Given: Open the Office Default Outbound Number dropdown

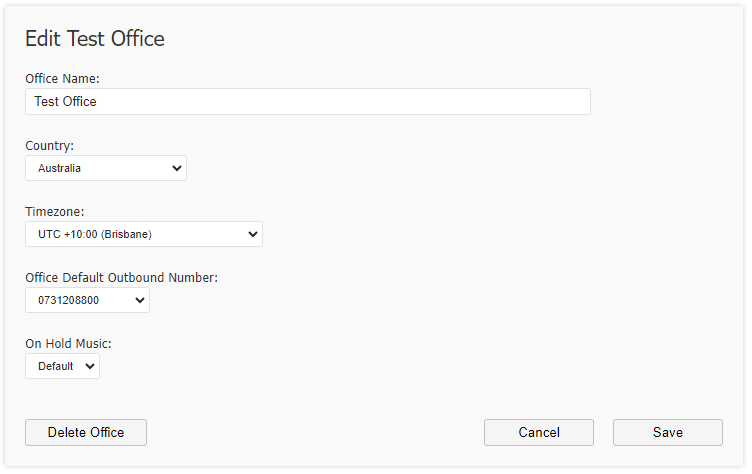Looking at the screenshot, I should coord(87,300).
